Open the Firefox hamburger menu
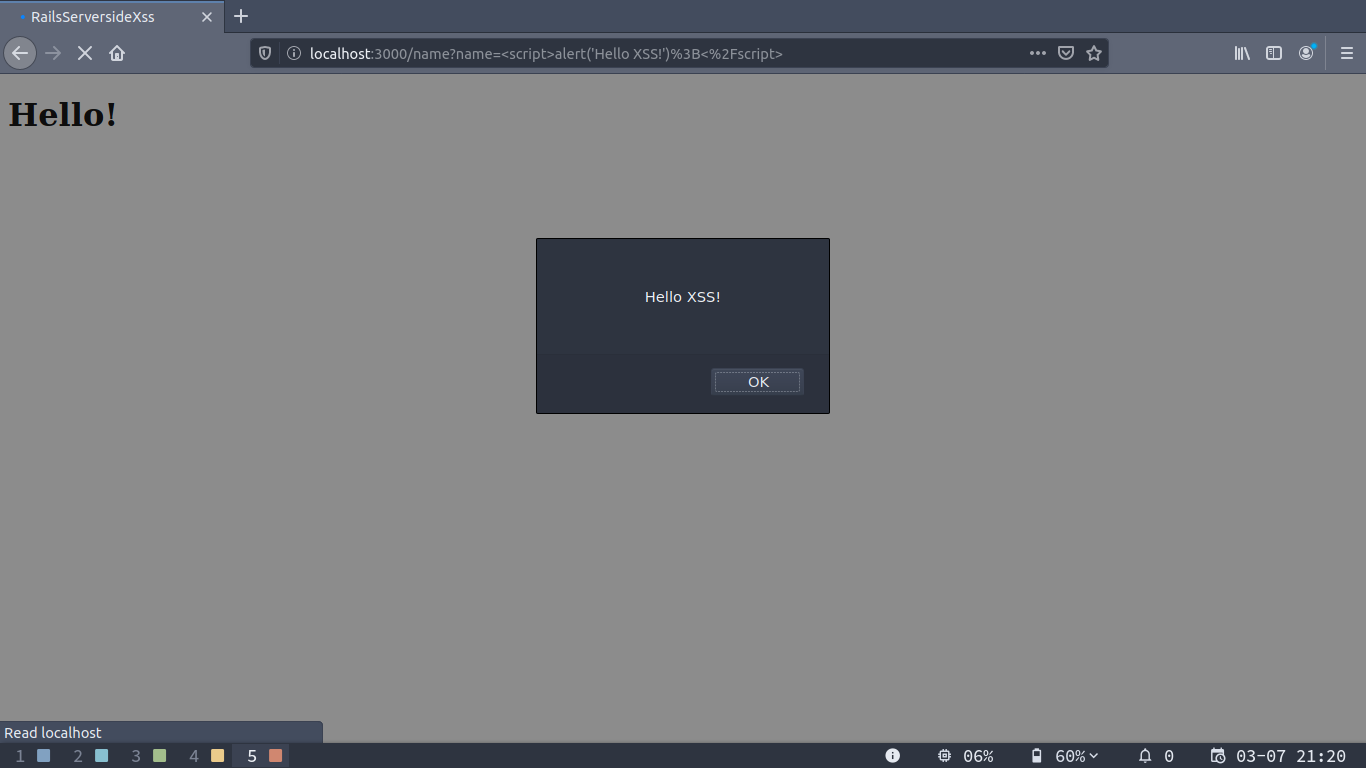Viewport: 1366px width, 768px height. coord(1347,53)
